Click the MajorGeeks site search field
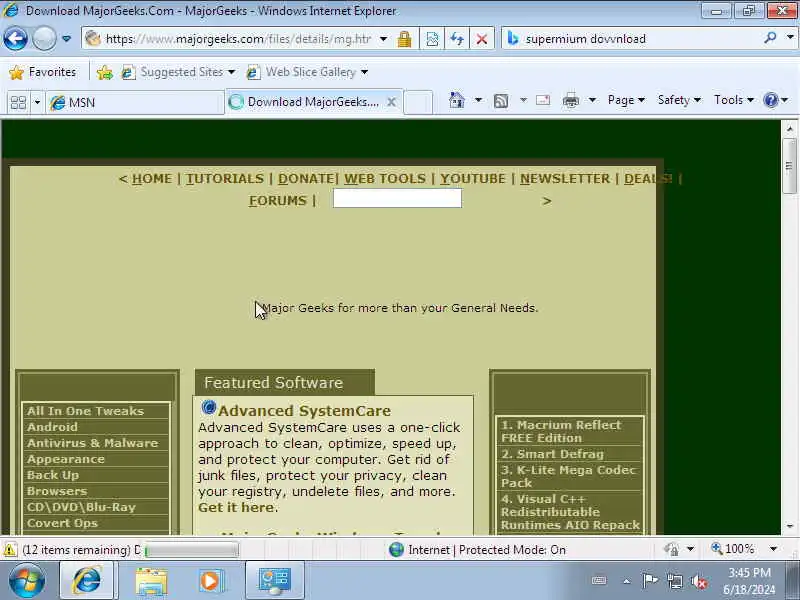This screenshot has height=600, width=800. tap(397, 198)
